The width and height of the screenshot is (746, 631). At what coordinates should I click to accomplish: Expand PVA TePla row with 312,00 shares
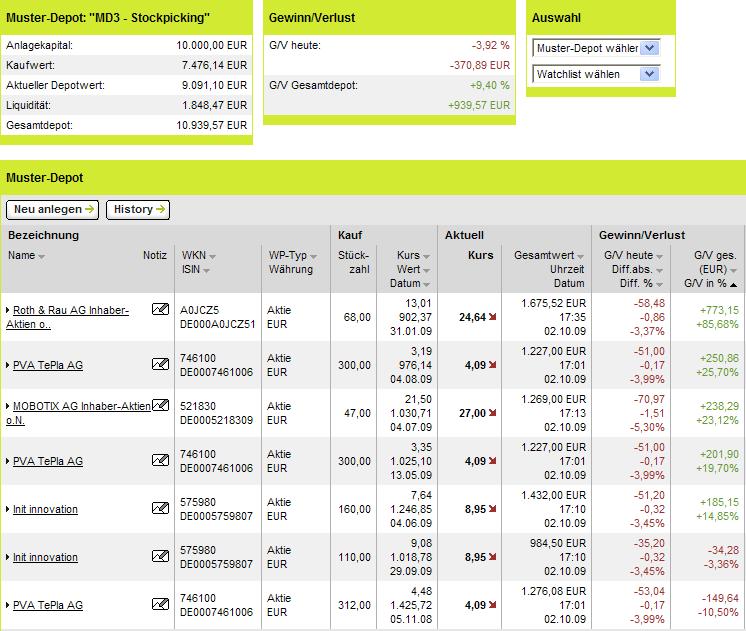click(8, 605)
